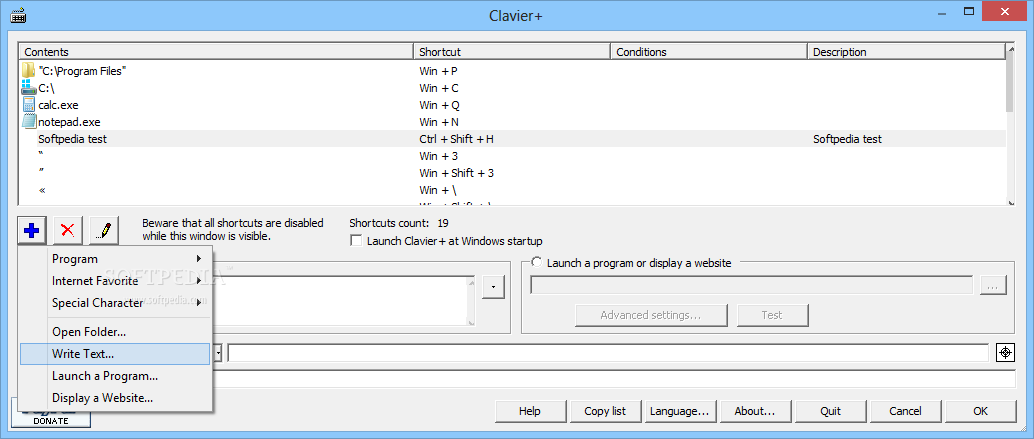Screen dimensions: 1034x439
Task: Enable Launch Clavier+ at Windows startup
Action: (356, 241)
